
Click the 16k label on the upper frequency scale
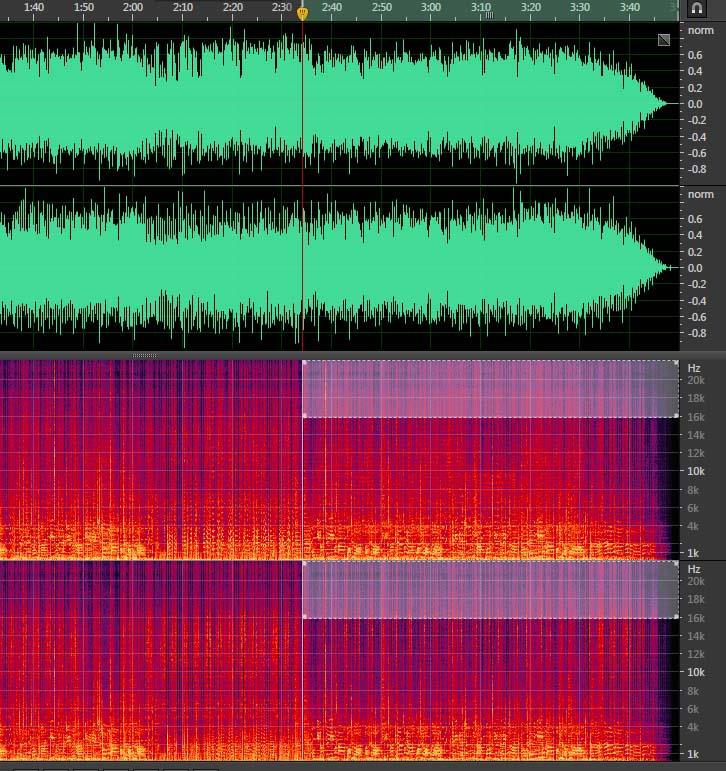pyautogui.click(x=696, y=417)
